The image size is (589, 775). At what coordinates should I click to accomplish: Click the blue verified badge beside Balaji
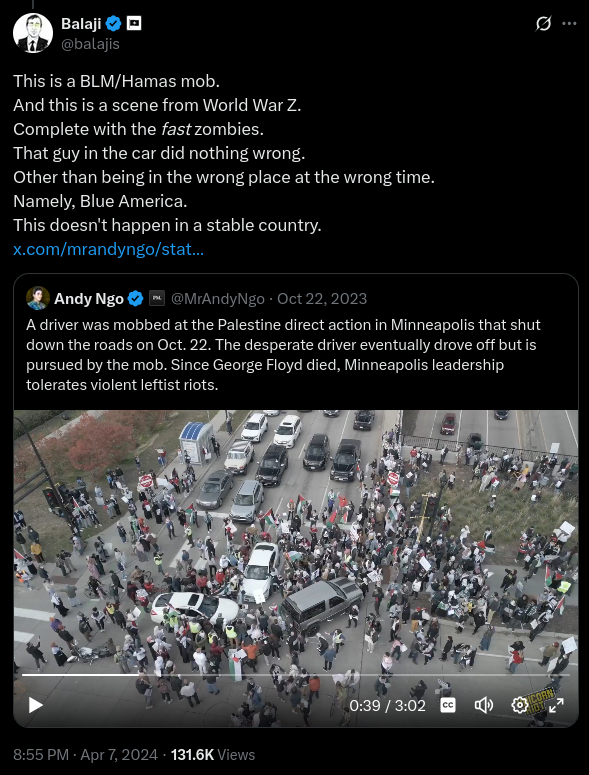[x=114, y=23]
